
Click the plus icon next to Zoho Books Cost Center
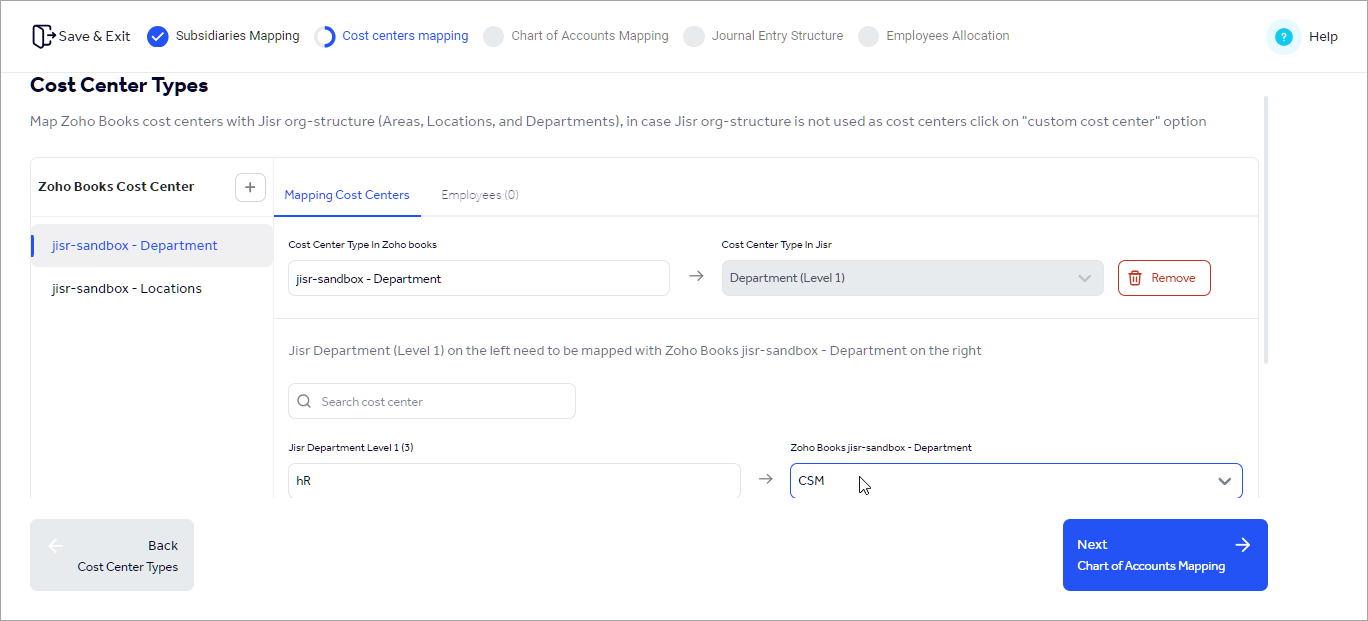250,187
